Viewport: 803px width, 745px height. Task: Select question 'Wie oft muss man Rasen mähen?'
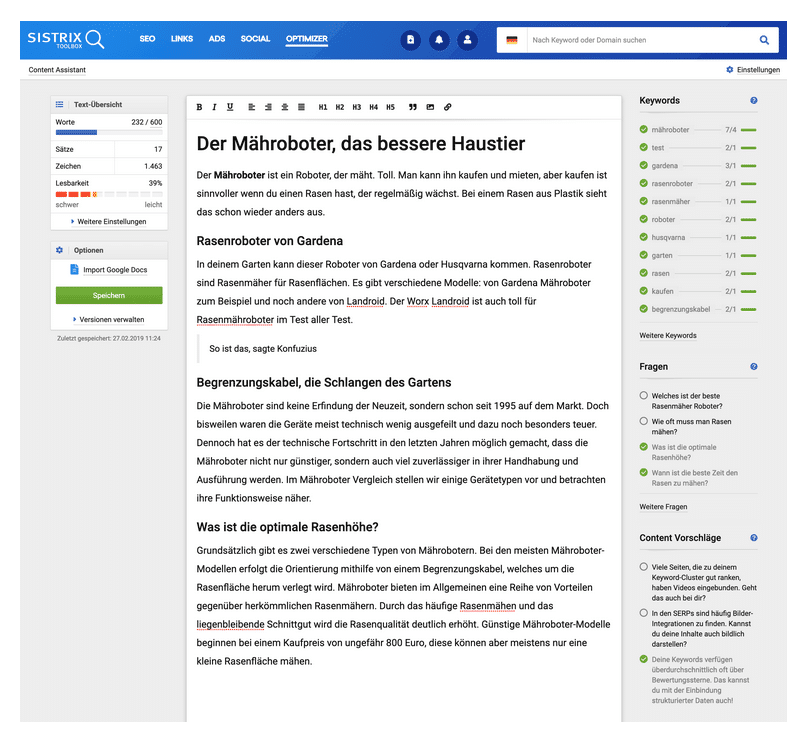(x=644, y=421)
